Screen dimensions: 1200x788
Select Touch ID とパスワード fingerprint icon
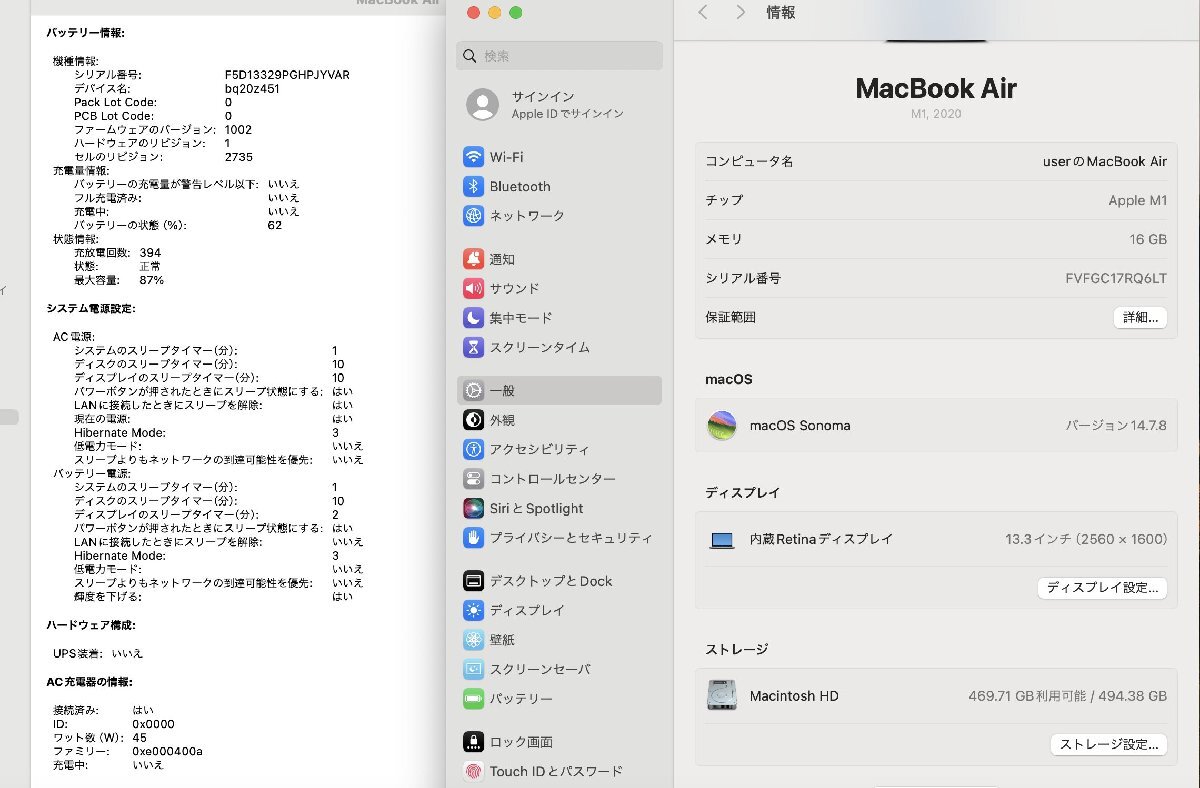(473, 771)
